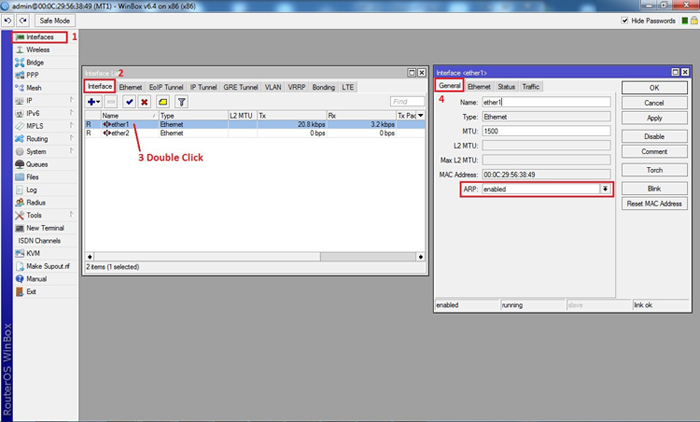Click the Redo arrow in top toolbar
Image resolution: width=700 pixels, height=422 pixels.
coord(21,20)
